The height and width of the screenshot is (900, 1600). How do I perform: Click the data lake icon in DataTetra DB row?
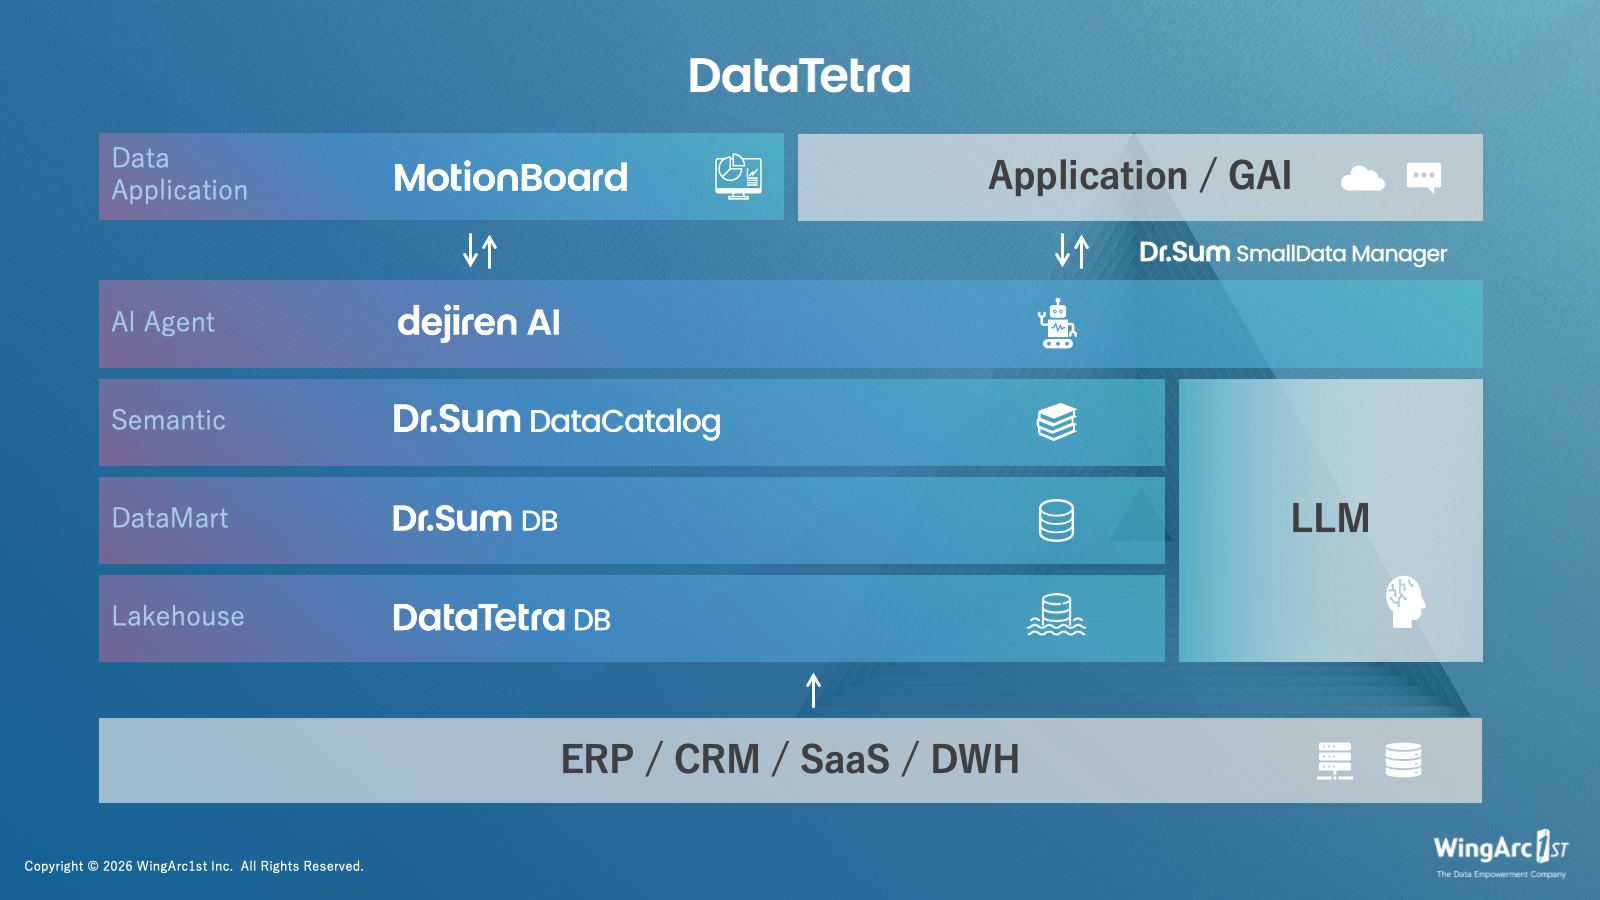click(x=1057, y=615)
